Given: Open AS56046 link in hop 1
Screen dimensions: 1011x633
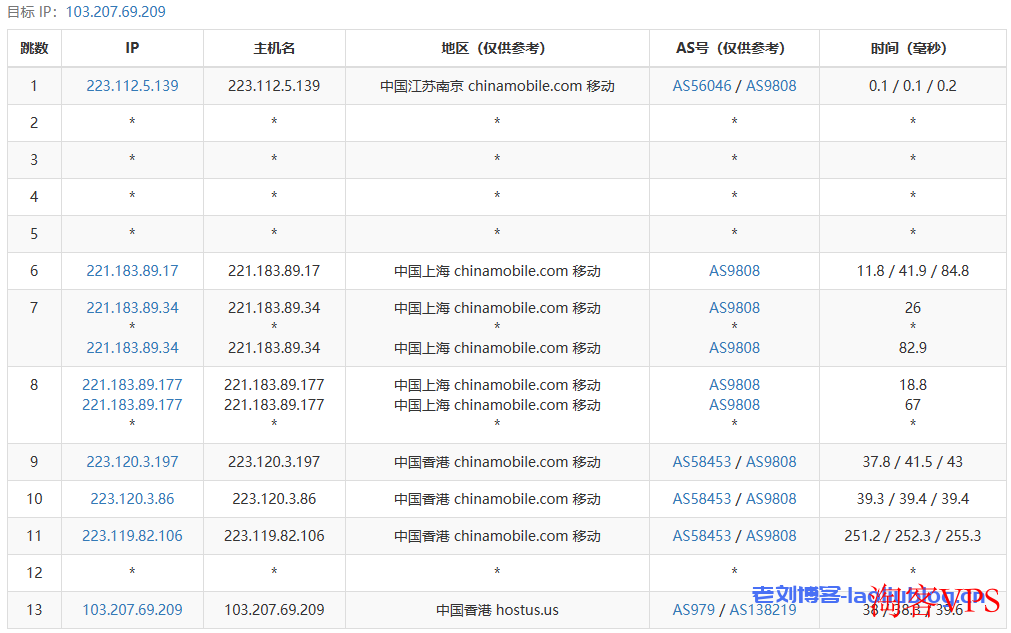Looking at the screenshot, I should [x=702, y=86].
